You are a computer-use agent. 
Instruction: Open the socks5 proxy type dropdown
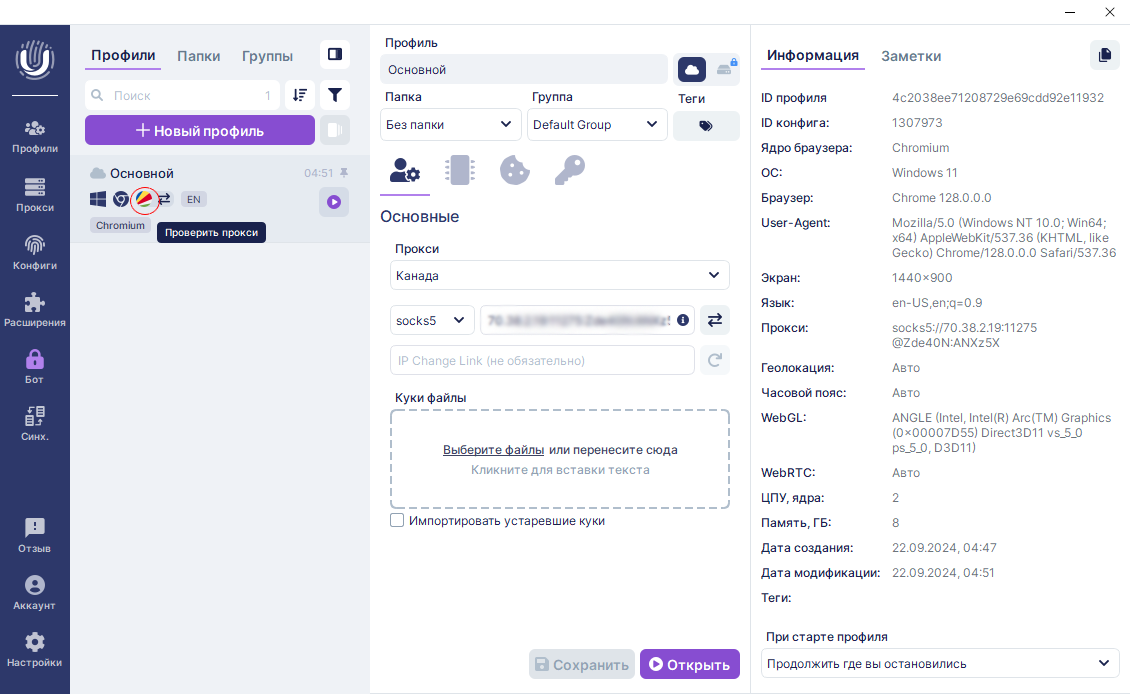tap(431, 320)
